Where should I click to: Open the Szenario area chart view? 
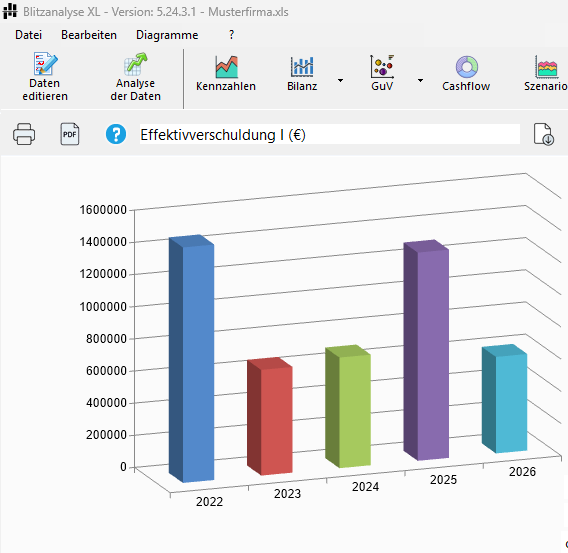point(546,74)
